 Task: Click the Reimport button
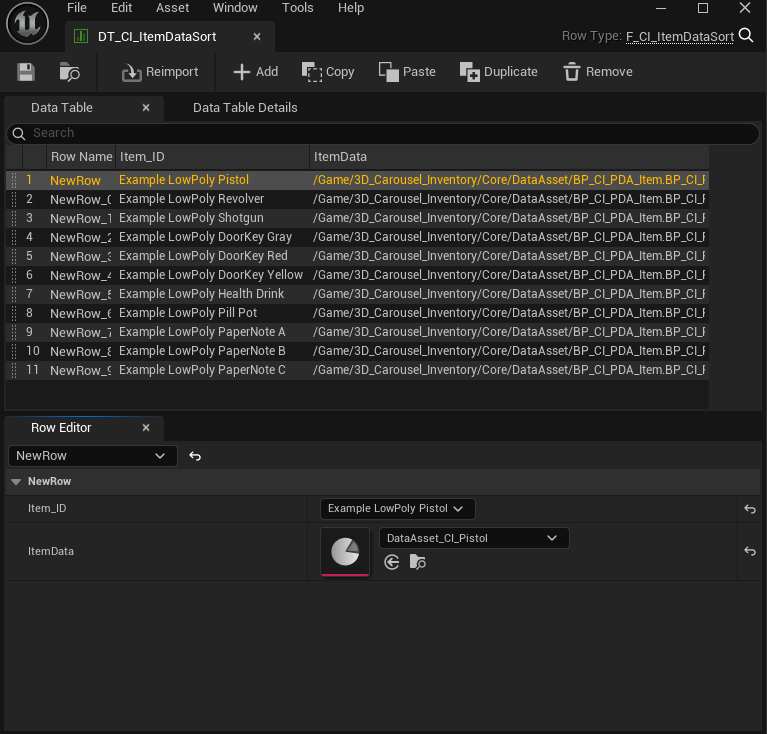tap(160, 72)
